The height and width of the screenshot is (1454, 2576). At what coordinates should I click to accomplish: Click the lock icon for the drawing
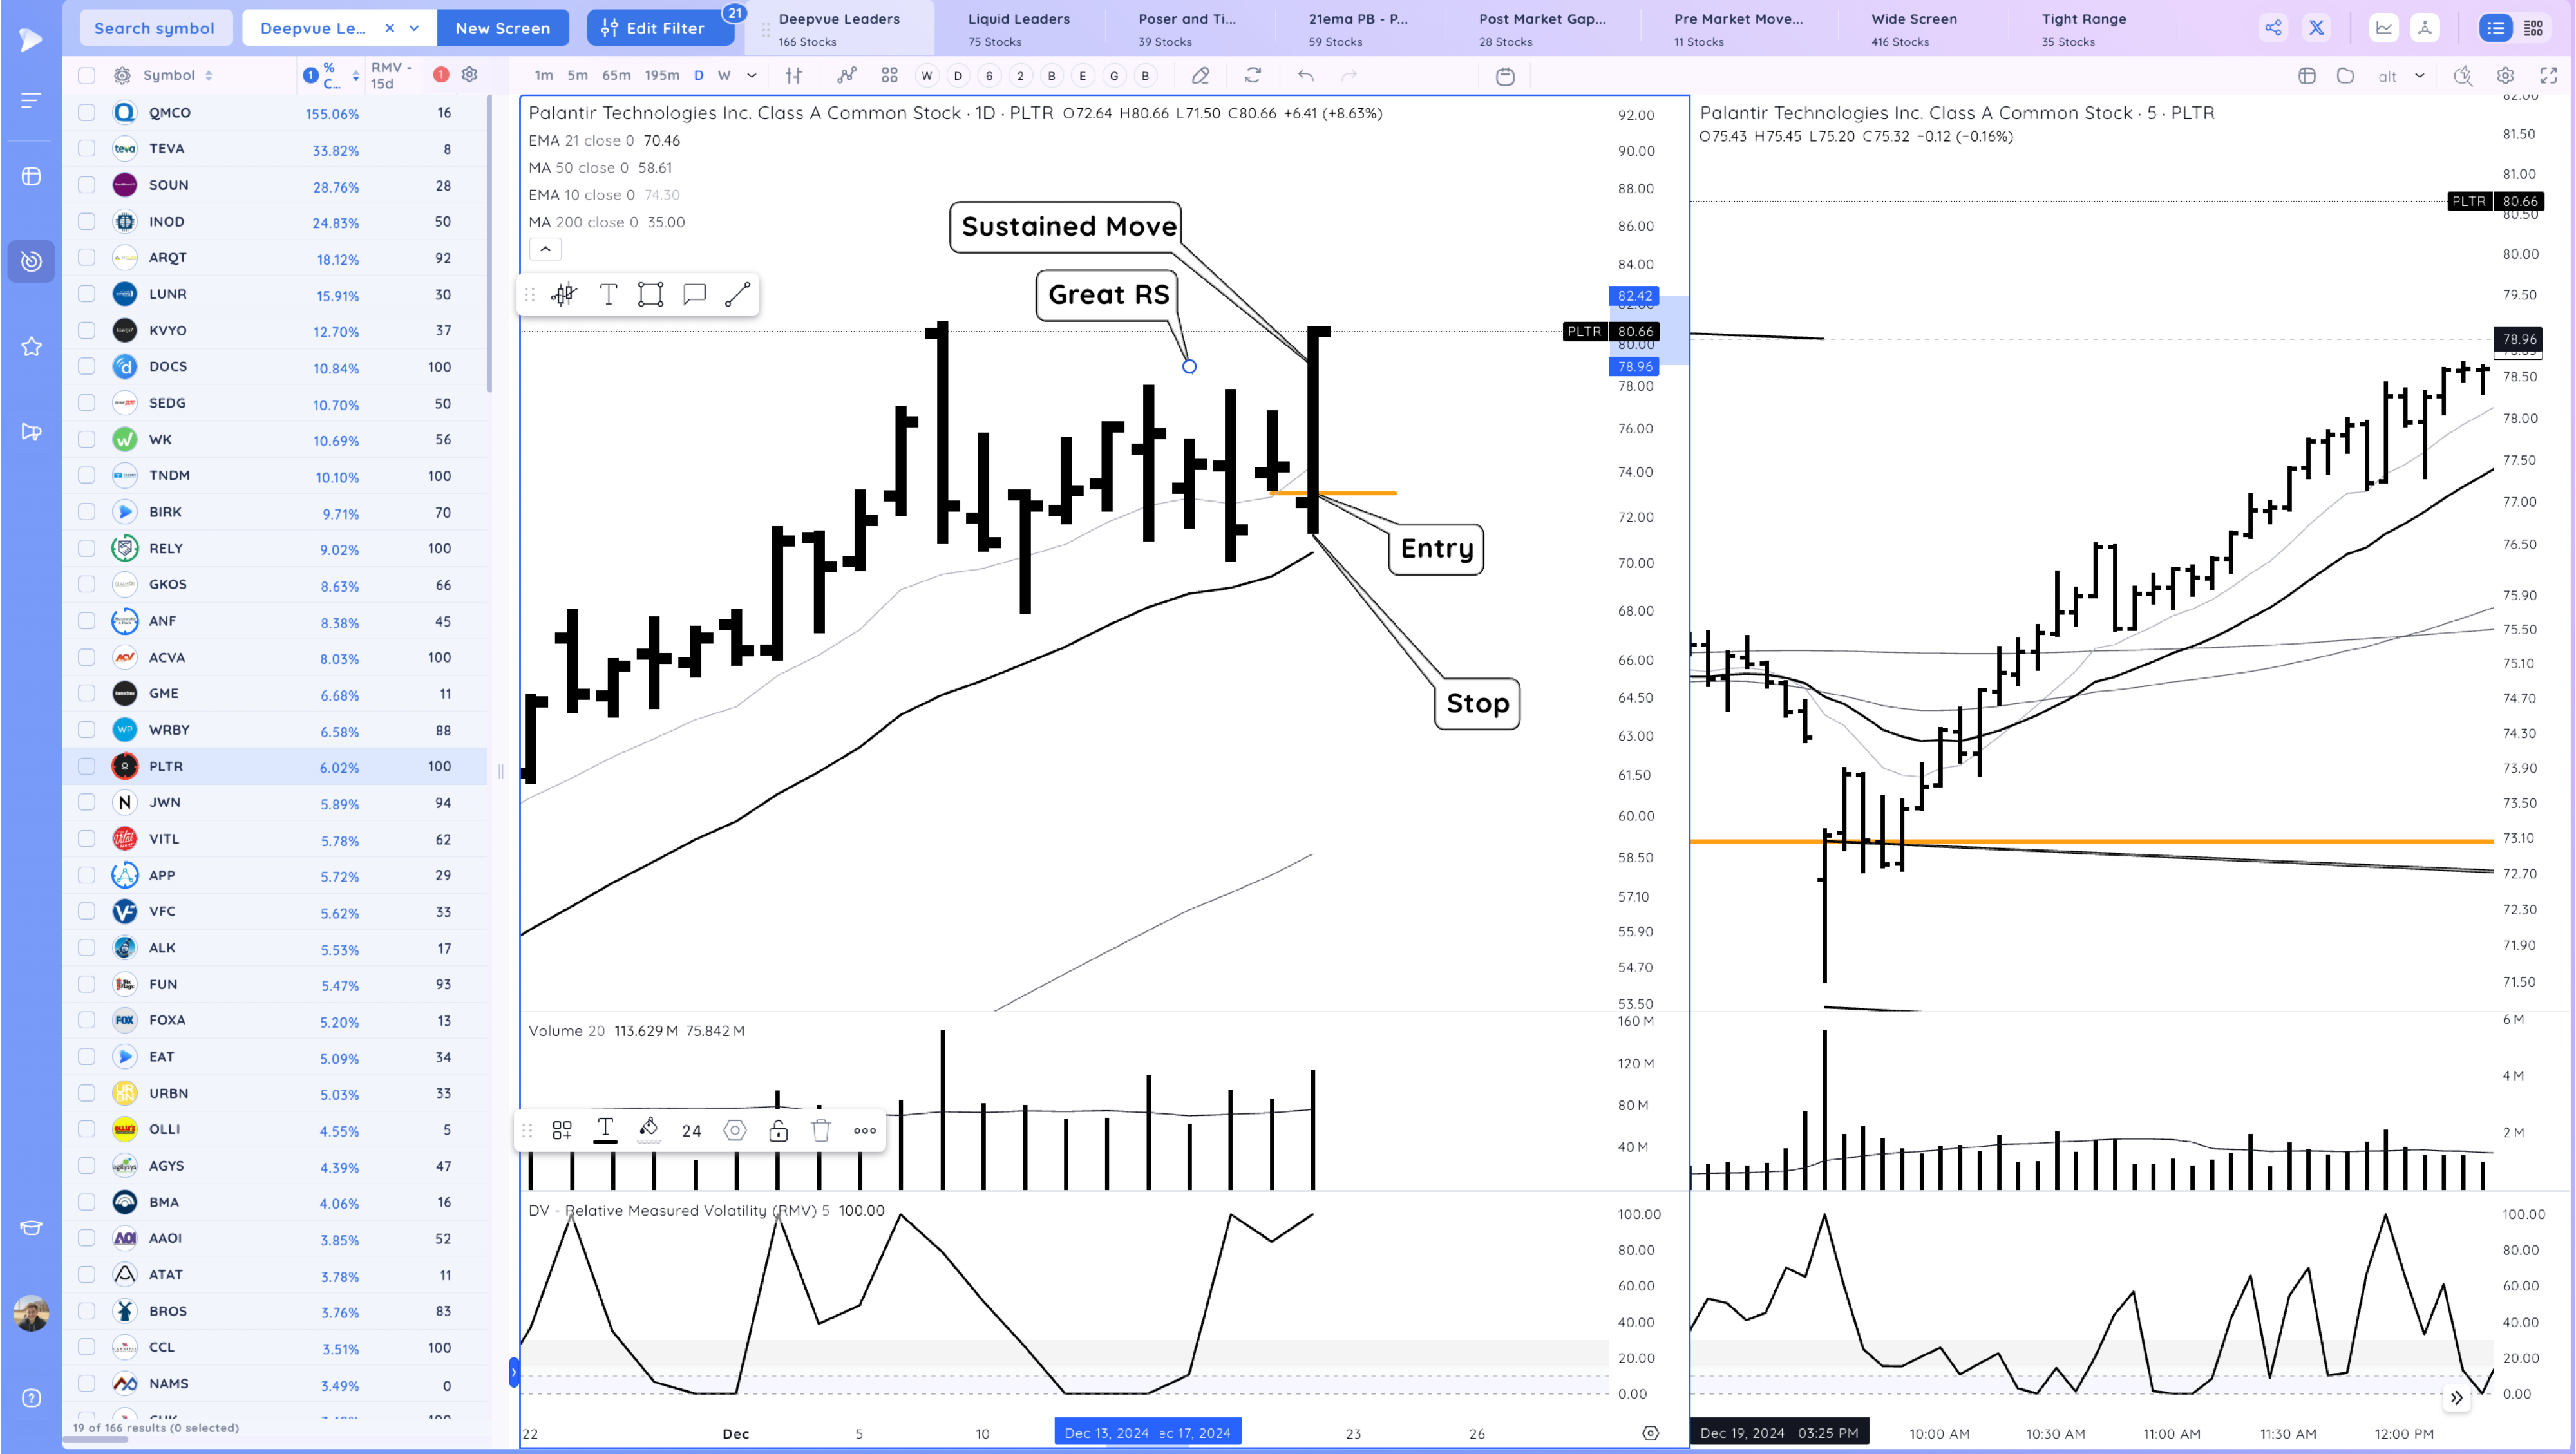778,1130
